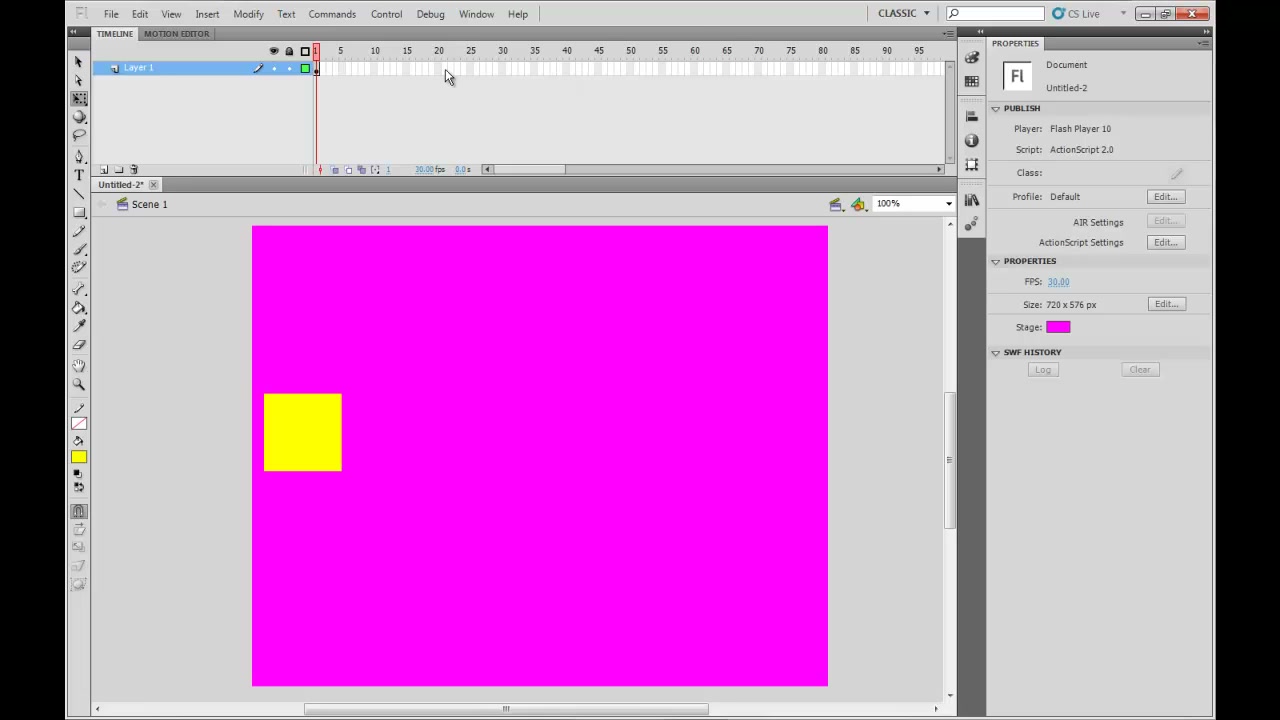Select the Selection arrow tool
1280x720 pixels.
point(79,62)
